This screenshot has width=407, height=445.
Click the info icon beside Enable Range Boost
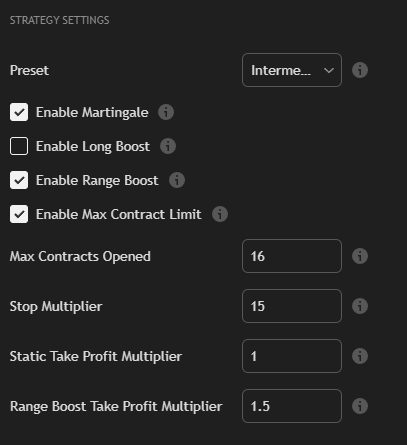(177, 180)
